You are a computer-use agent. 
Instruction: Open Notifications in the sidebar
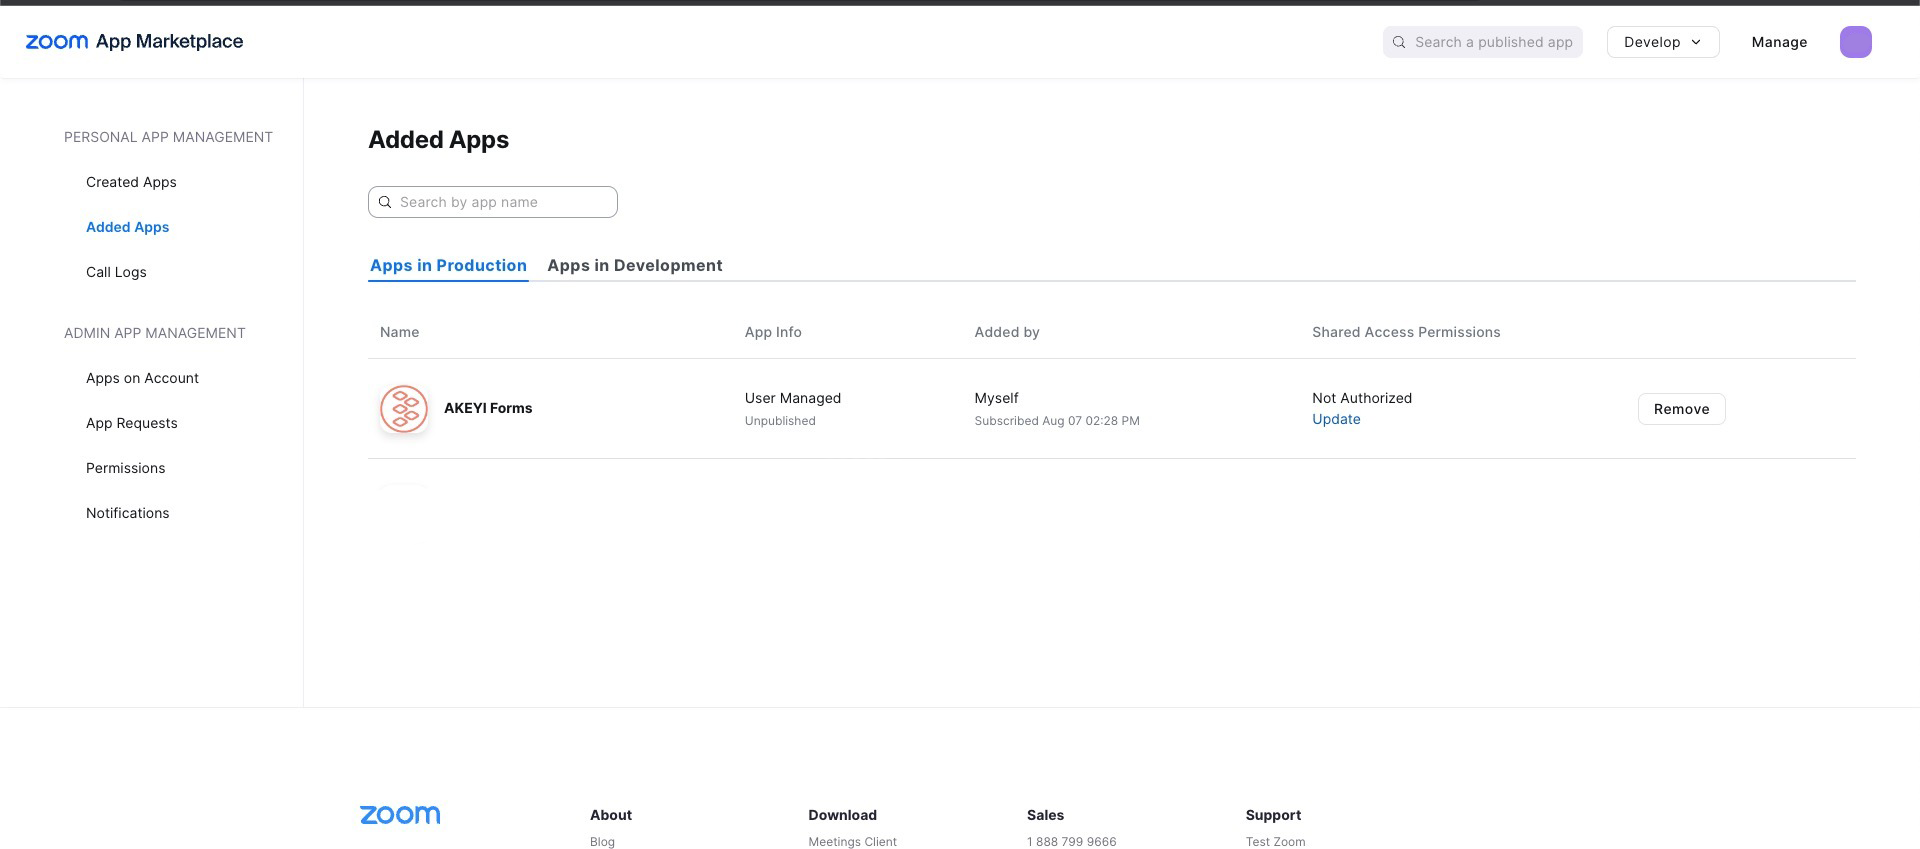point(127,513)
